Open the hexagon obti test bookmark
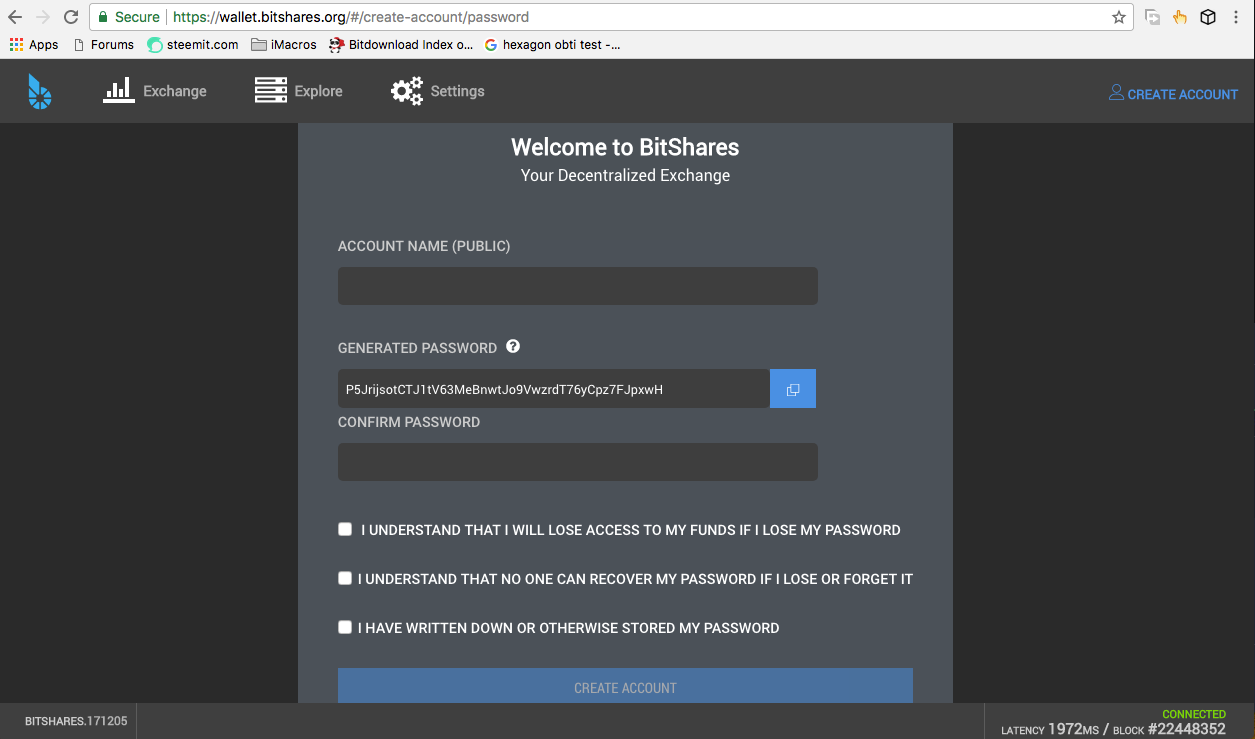Viewport: 1255px width, 739px height. click(552, 44)
